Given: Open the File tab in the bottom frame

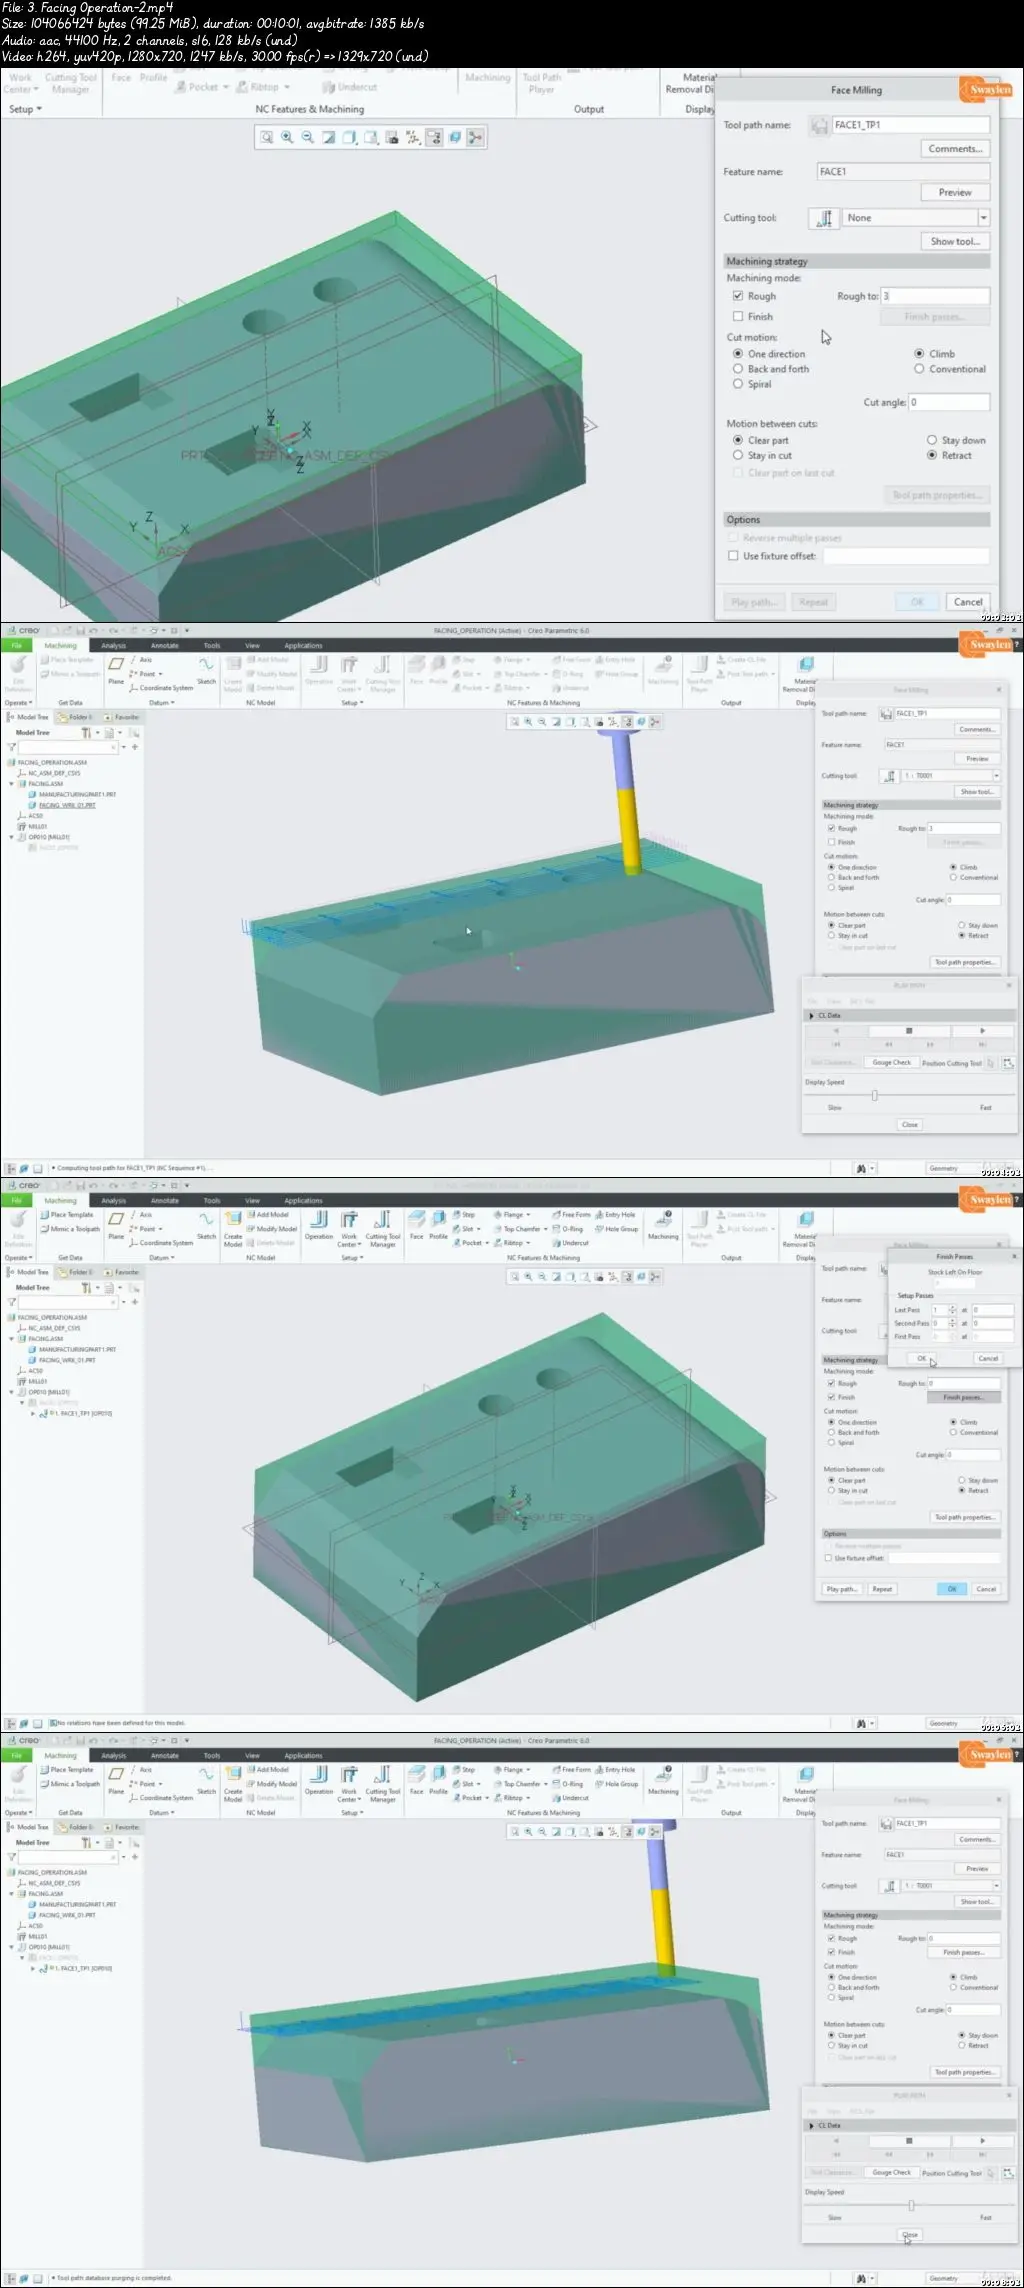Looking at the screenshot, I should (x=17, y=1755).
